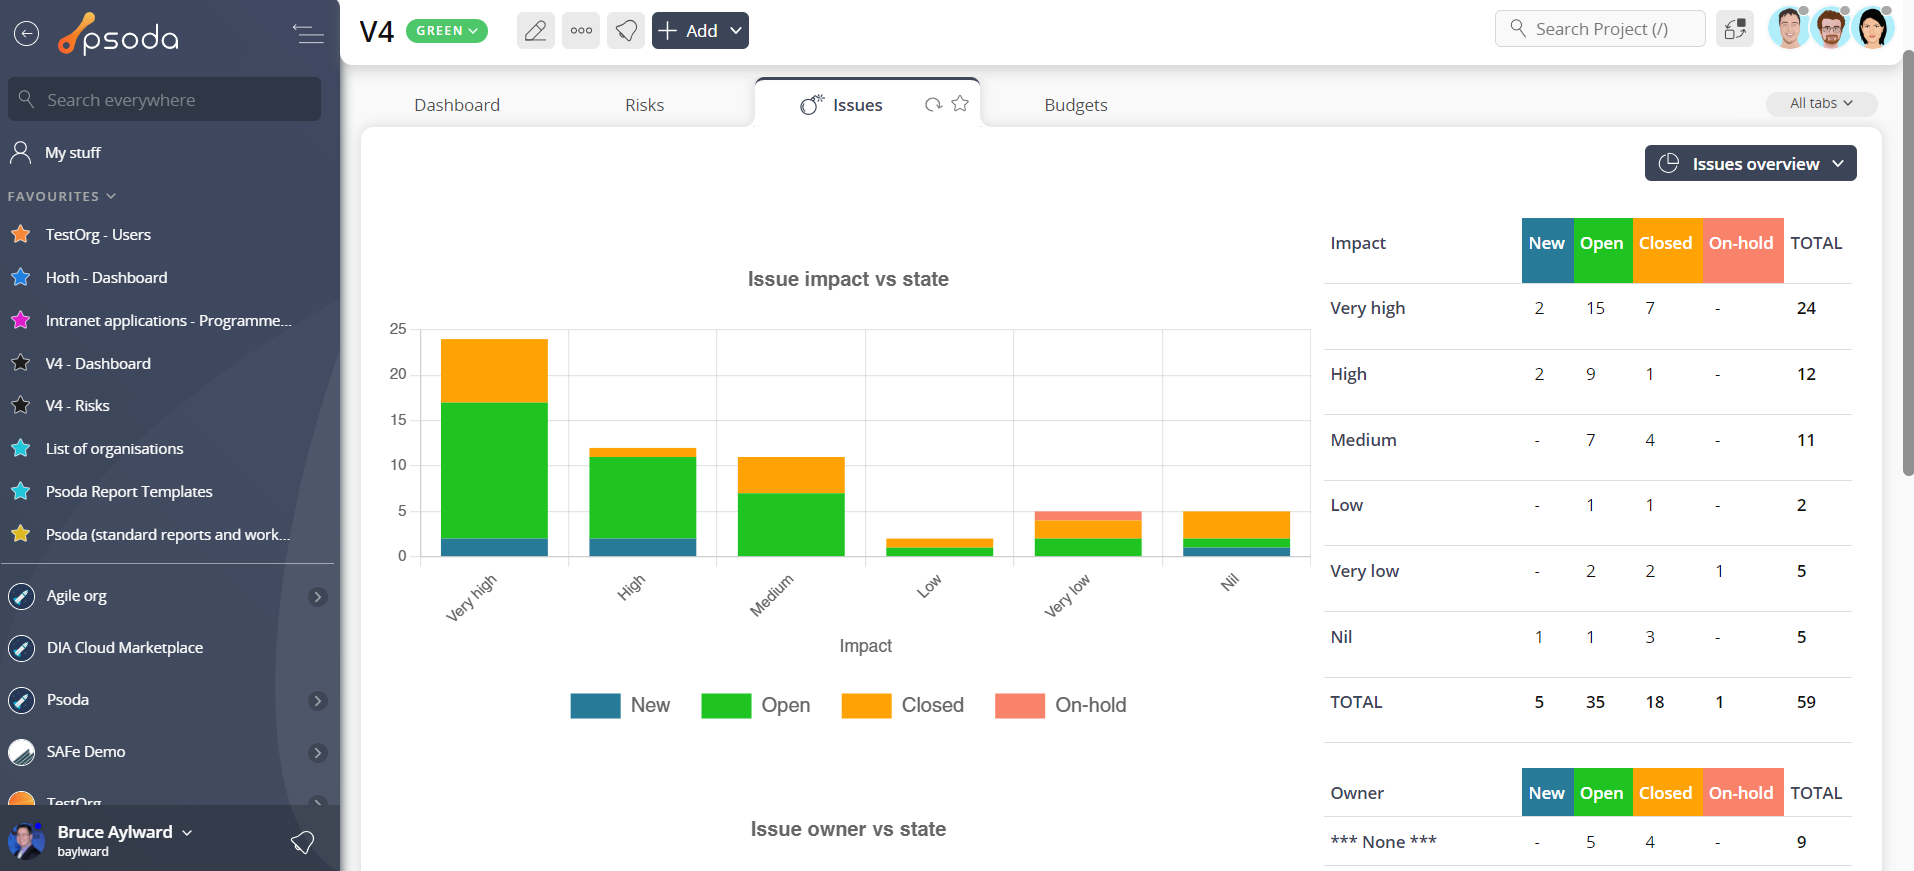The height and width of the screenshot is (871, 1914).
Task: Toggle the New series in chart legend
Action: point(620,705)
